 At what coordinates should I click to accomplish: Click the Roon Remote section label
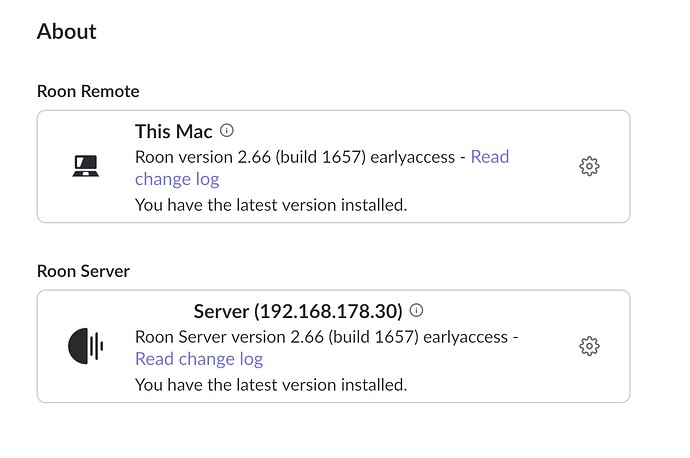[x=88, y=91]
